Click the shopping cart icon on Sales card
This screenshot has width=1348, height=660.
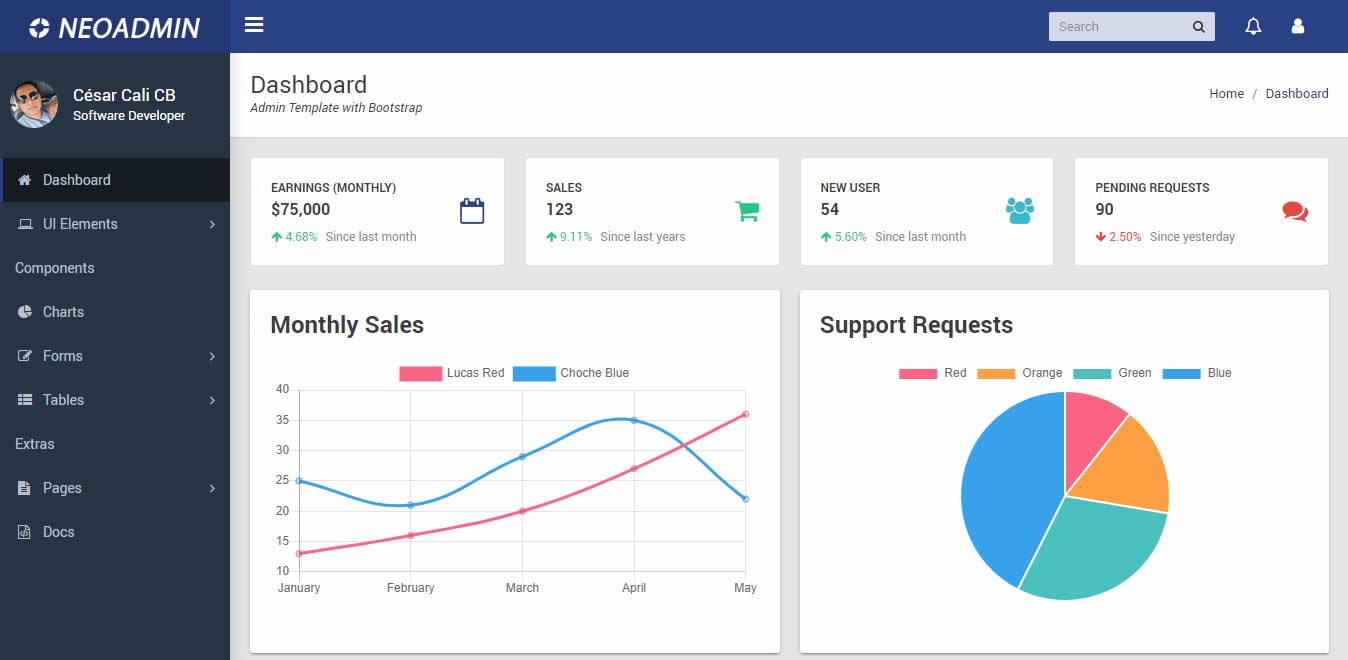click(x=746, y=210)
